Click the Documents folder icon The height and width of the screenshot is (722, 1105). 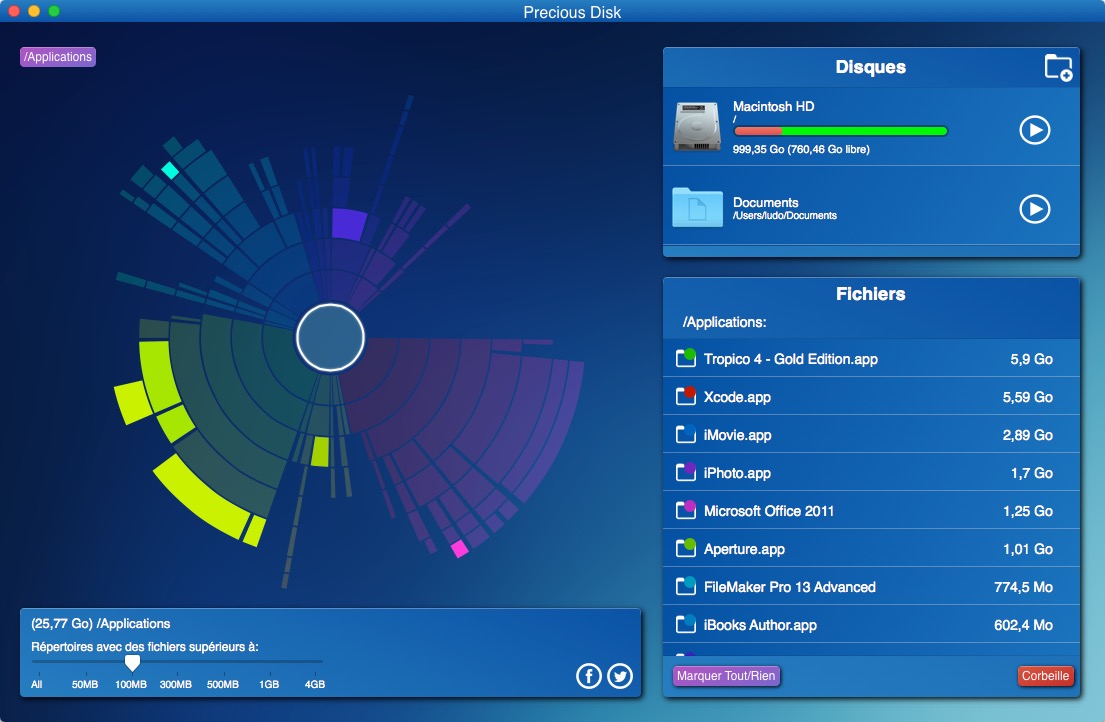pos(697,208)
